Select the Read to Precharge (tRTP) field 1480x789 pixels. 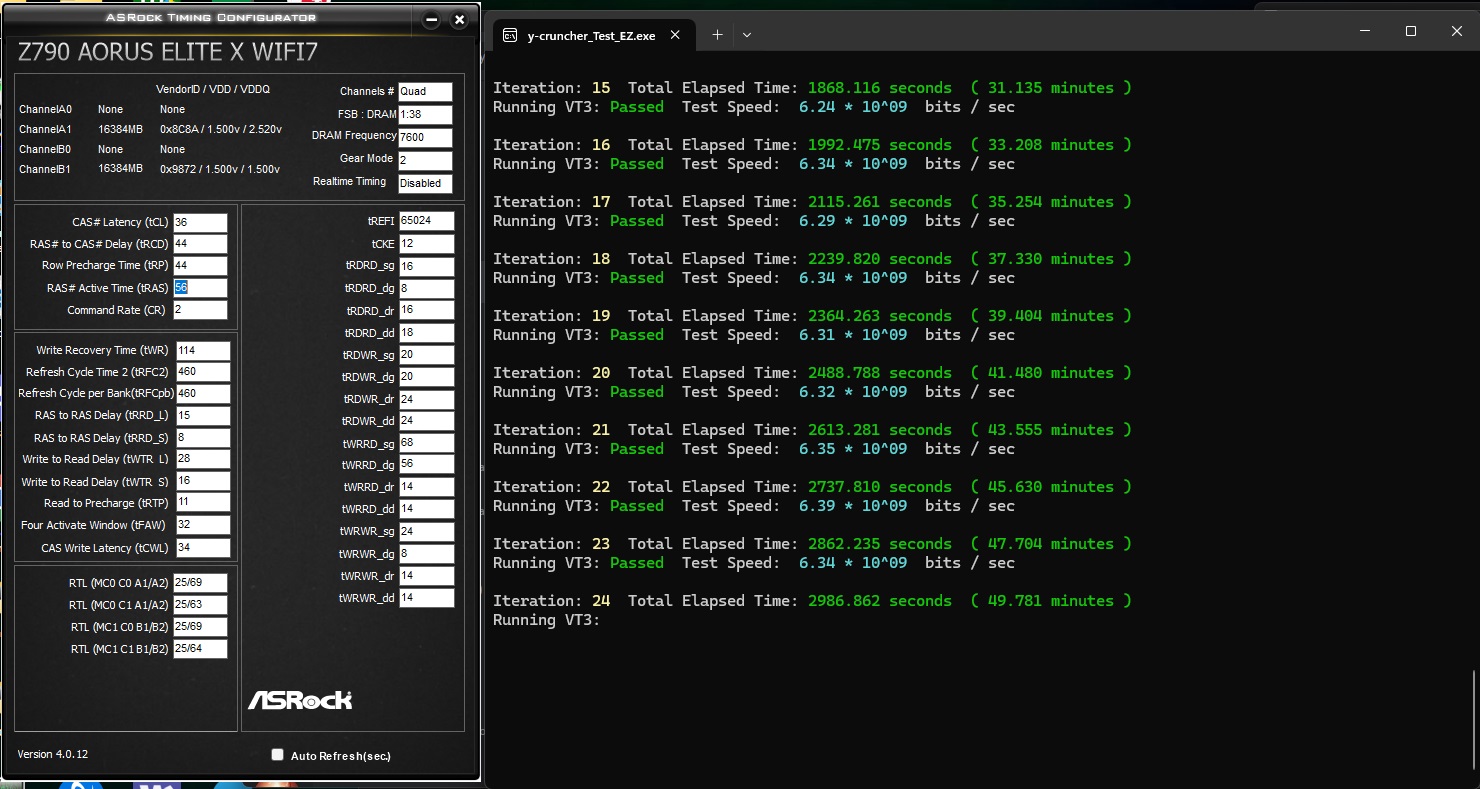pyautogui.click(x=203, y=503)
